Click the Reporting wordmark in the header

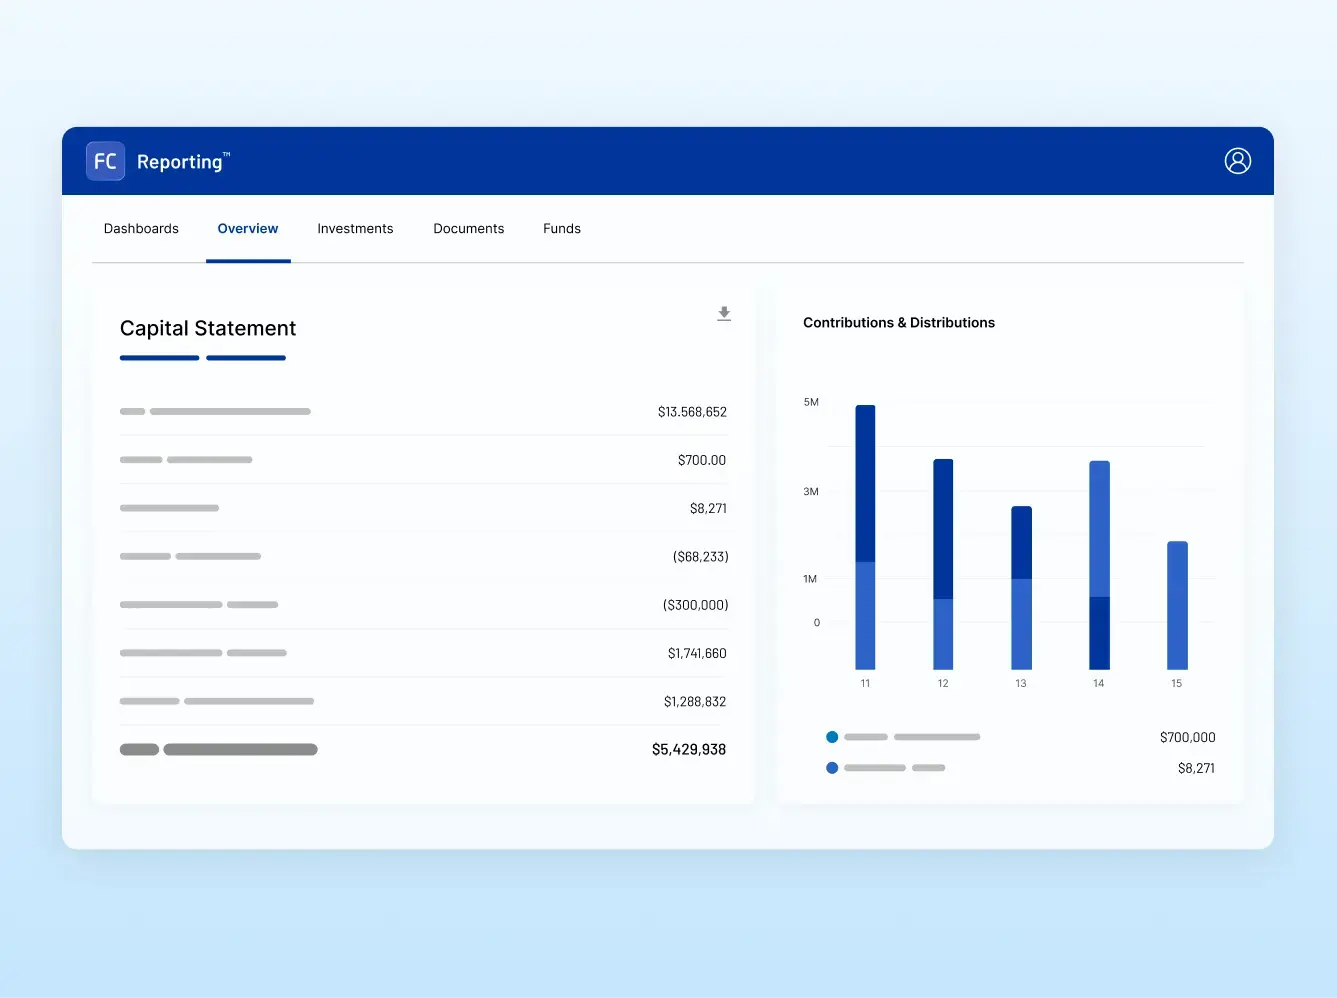click(182, 161)
